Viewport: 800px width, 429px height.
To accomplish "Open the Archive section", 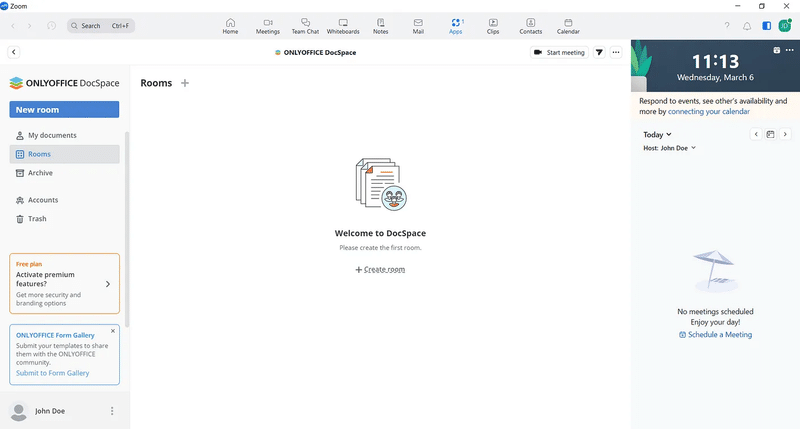I will pos(64,173).
